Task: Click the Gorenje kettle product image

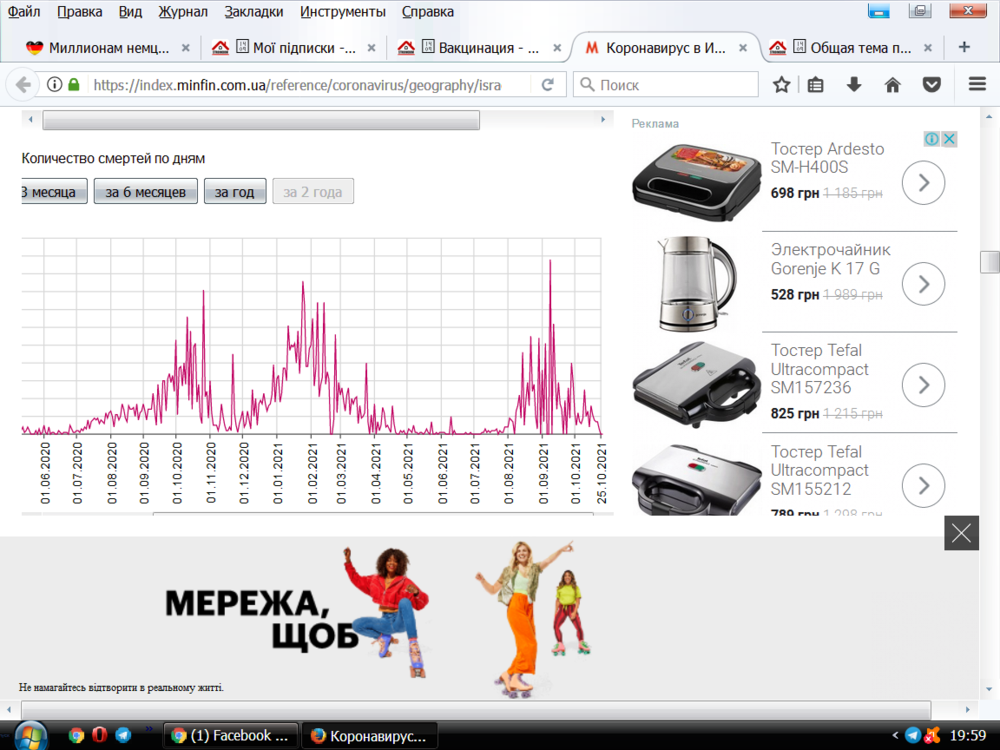Action: [x=695, y=284]
